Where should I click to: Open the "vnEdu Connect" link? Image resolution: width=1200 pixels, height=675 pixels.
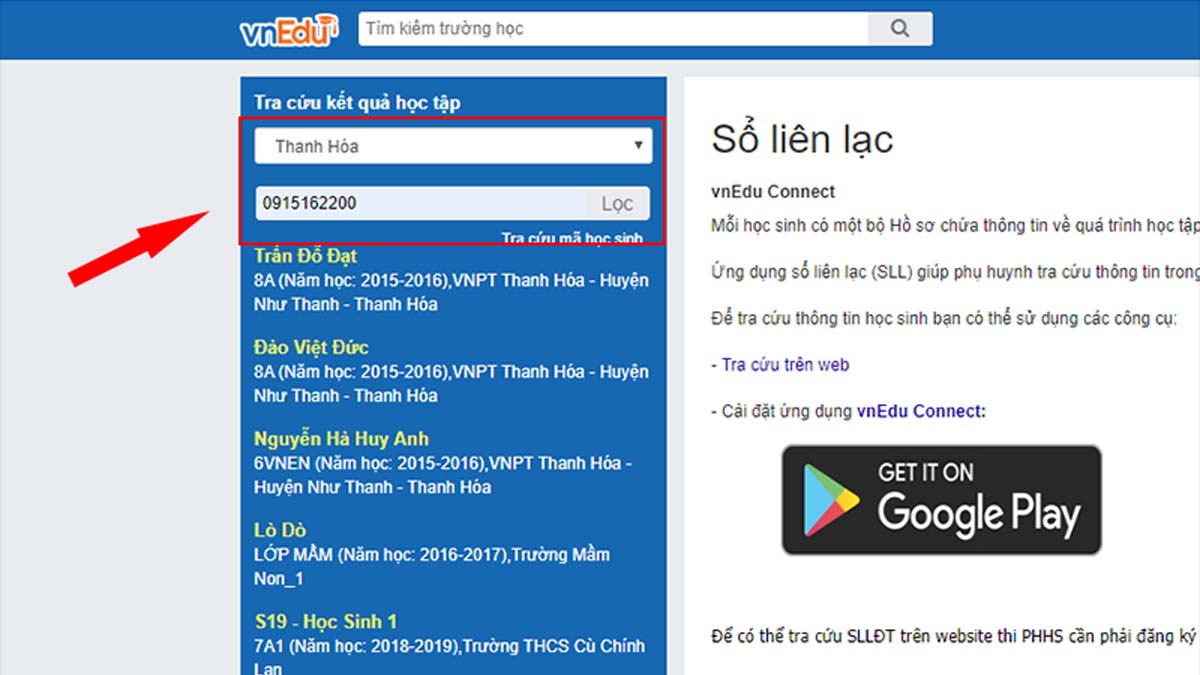coord(919,409)
